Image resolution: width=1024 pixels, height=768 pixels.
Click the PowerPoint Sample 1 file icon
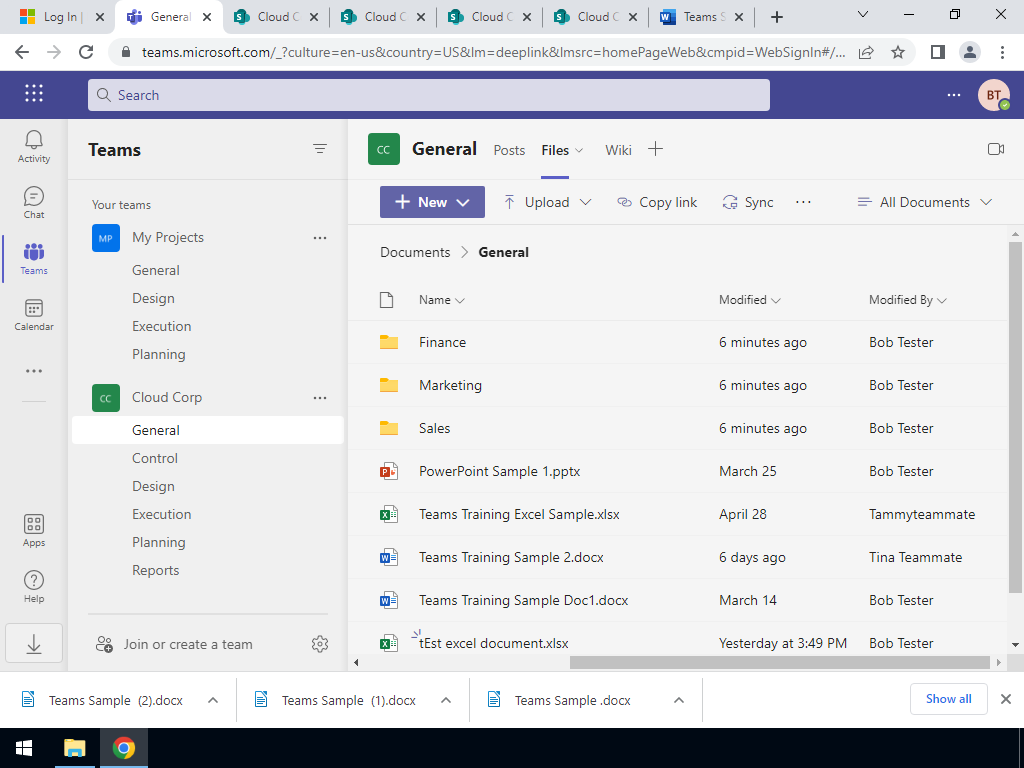click(x=389, y=471)
